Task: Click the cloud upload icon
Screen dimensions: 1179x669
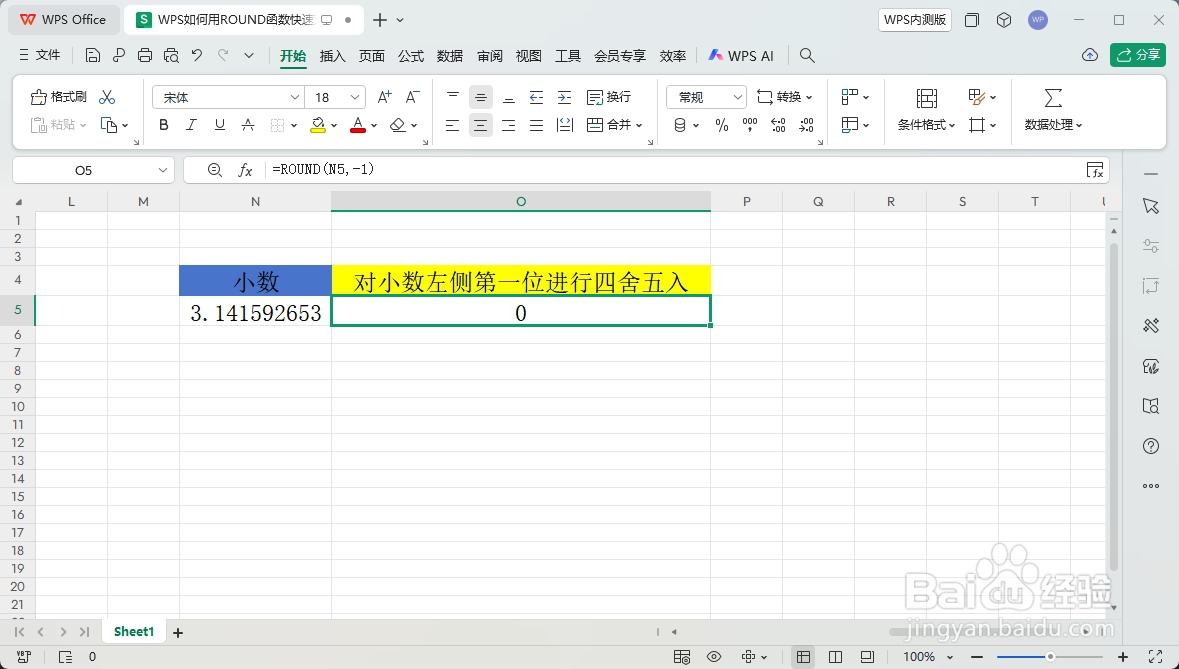Action: 1090,55
